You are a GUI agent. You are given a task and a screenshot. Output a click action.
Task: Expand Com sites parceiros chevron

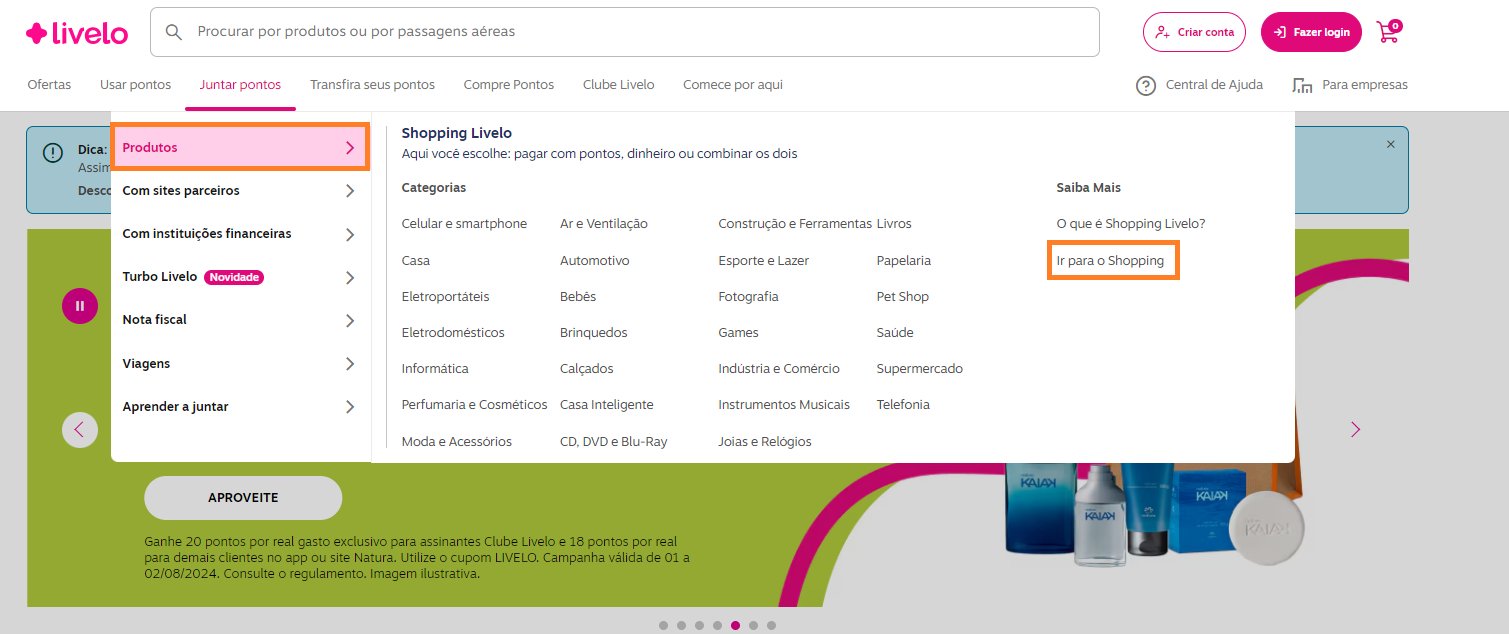(x=350, y=191)
